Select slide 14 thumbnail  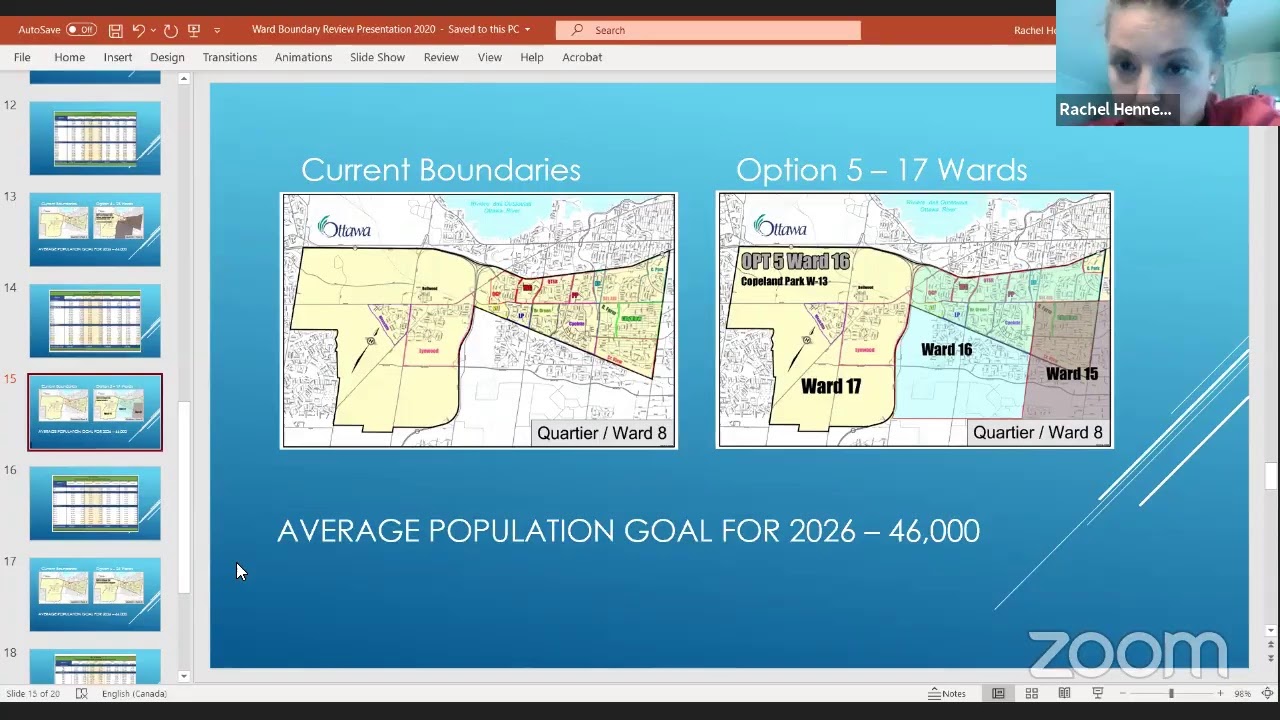click(x=95, y=321)
